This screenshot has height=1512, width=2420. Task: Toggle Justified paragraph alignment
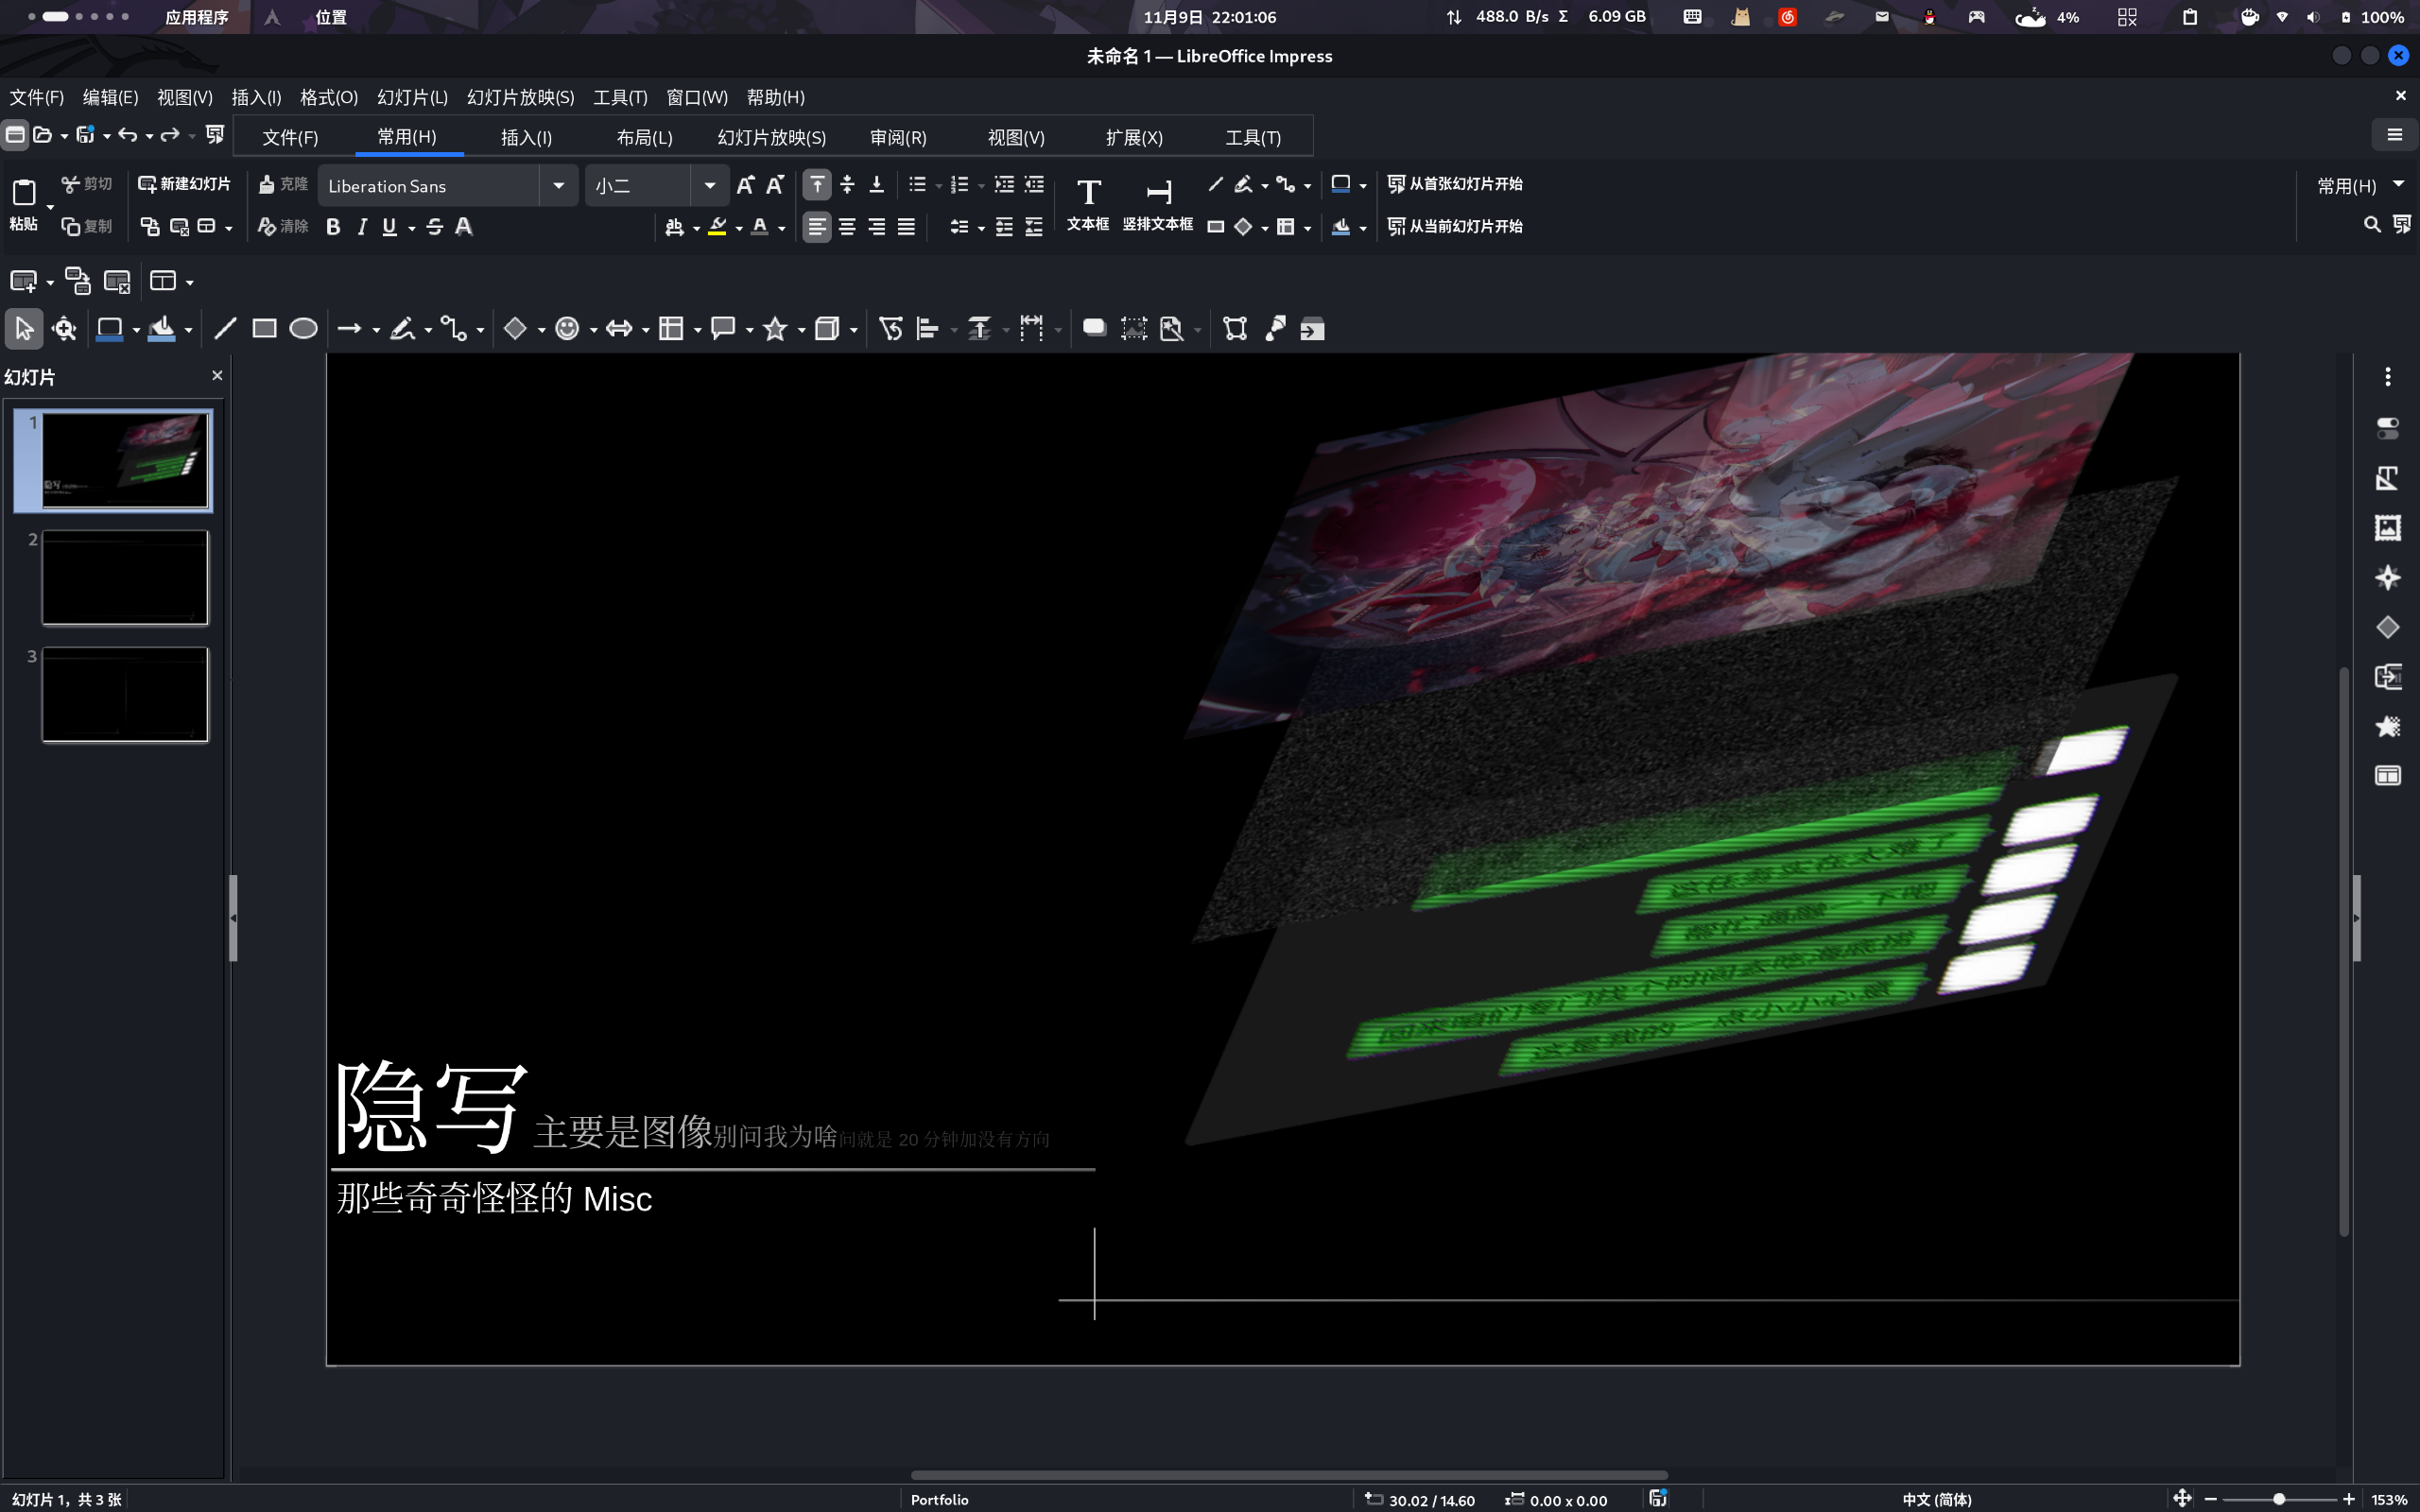(906, 227)
